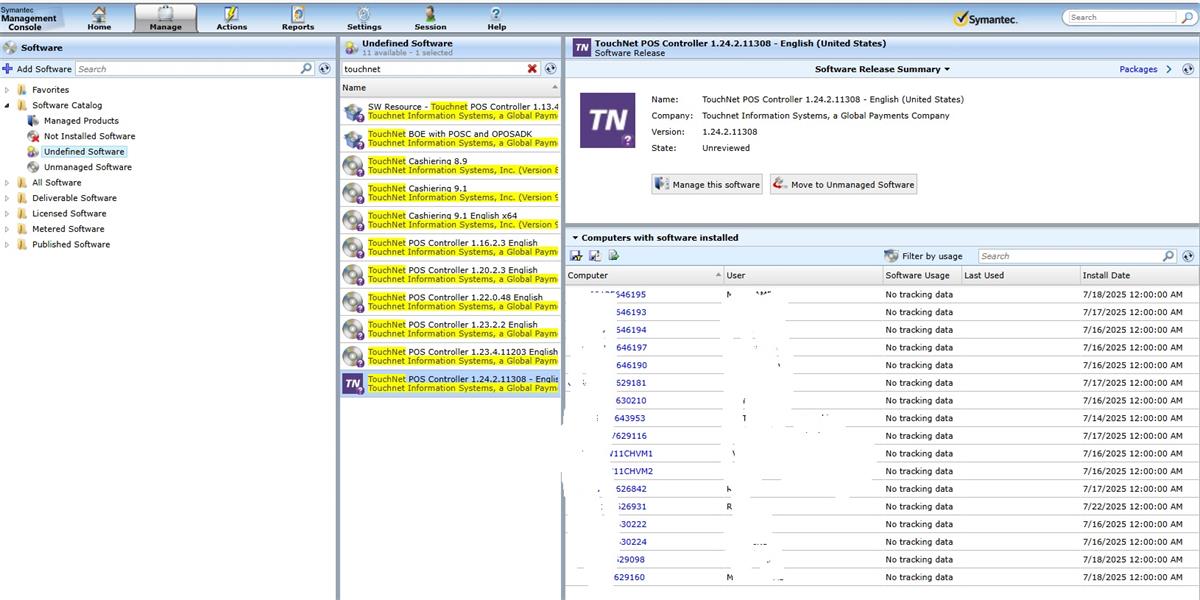Sort list by the Name column header
Screen dimensions: 1200x600
pyautogui.click(x=449, y=88)
